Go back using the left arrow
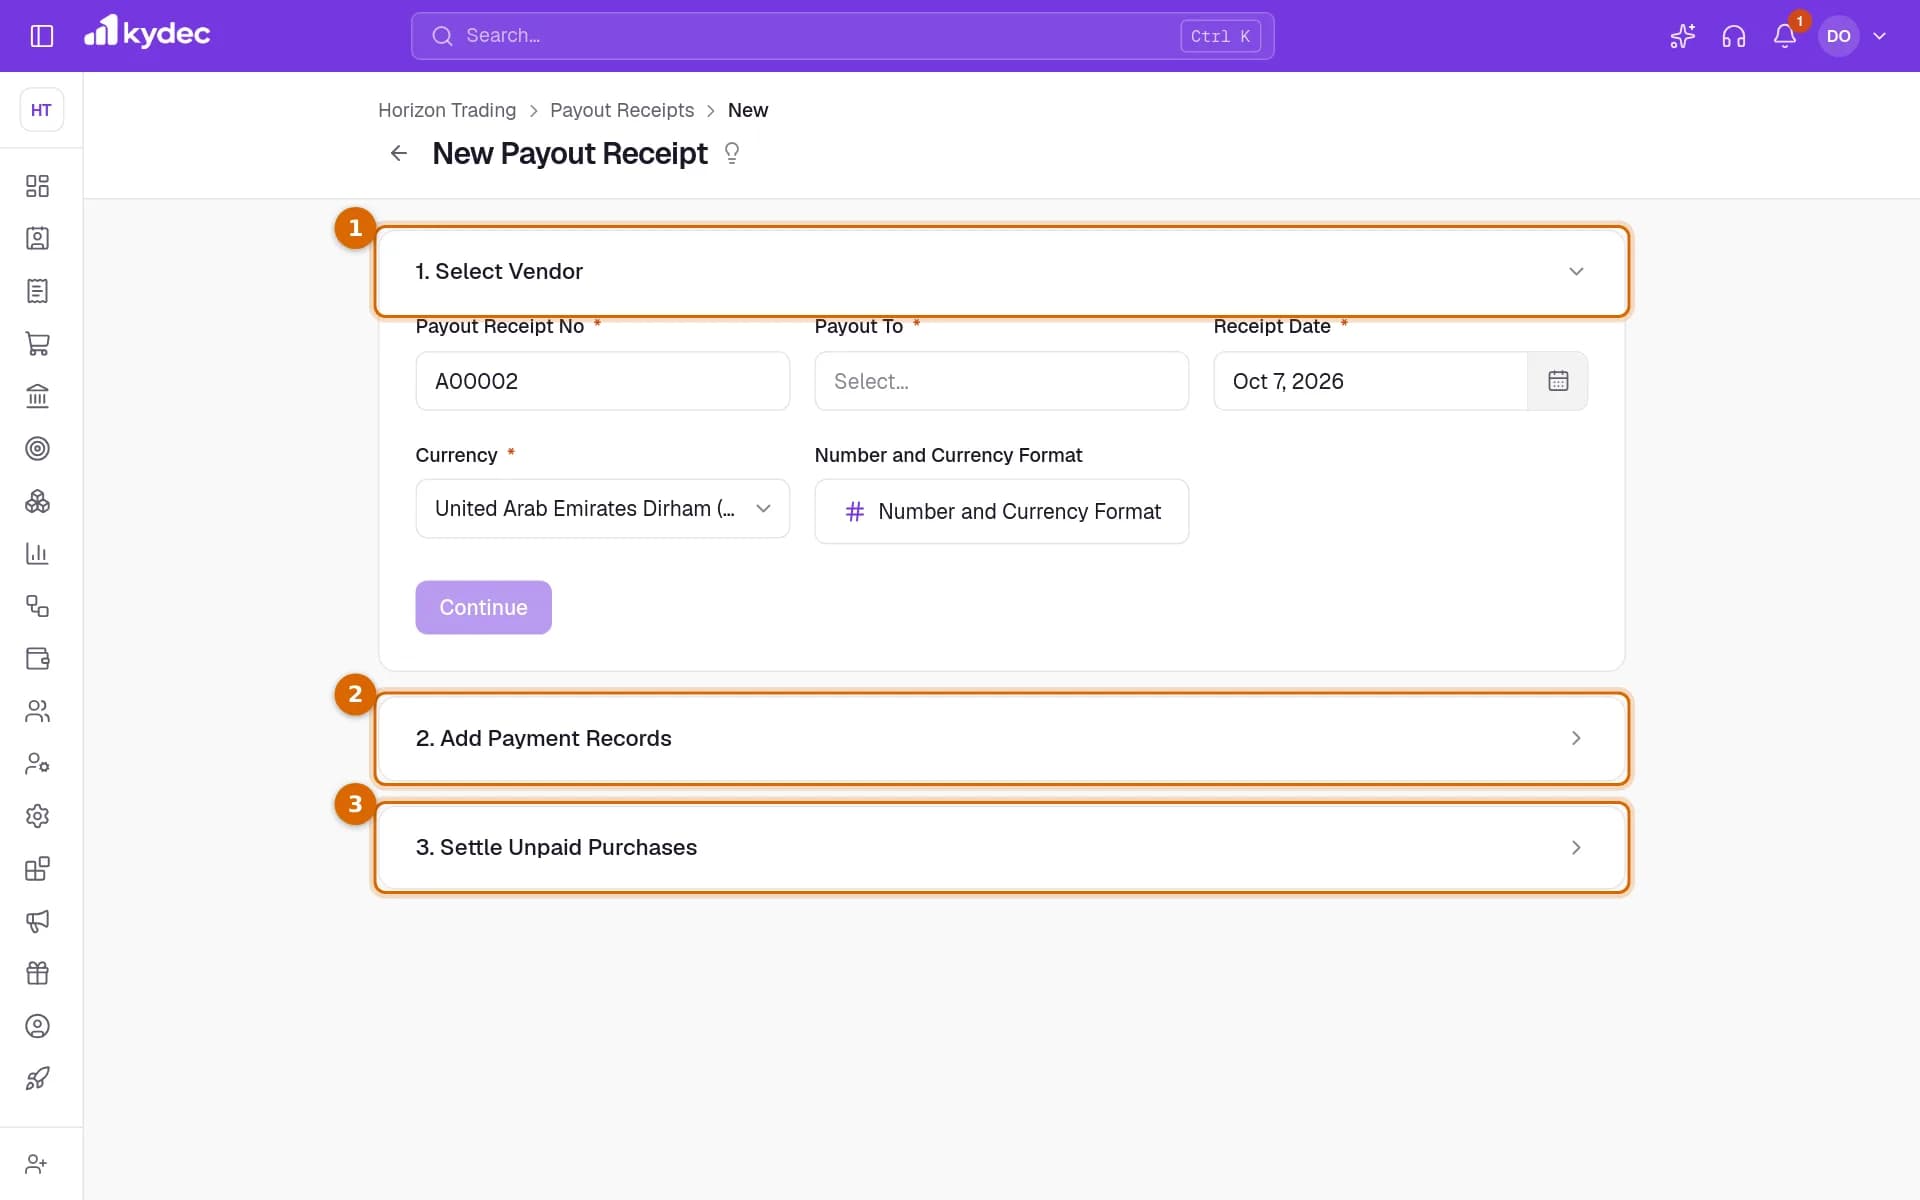The image size is (1920, 1200). coord(399,153)
